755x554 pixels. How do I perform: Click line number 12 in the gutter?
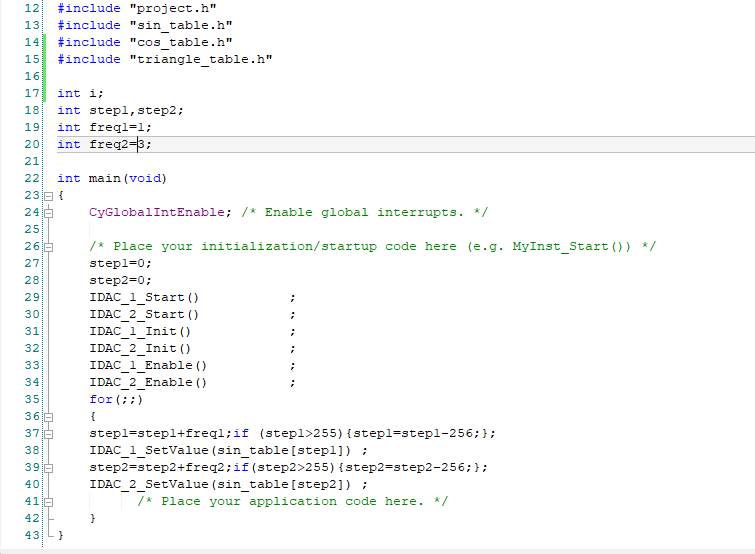click(32, 8)
